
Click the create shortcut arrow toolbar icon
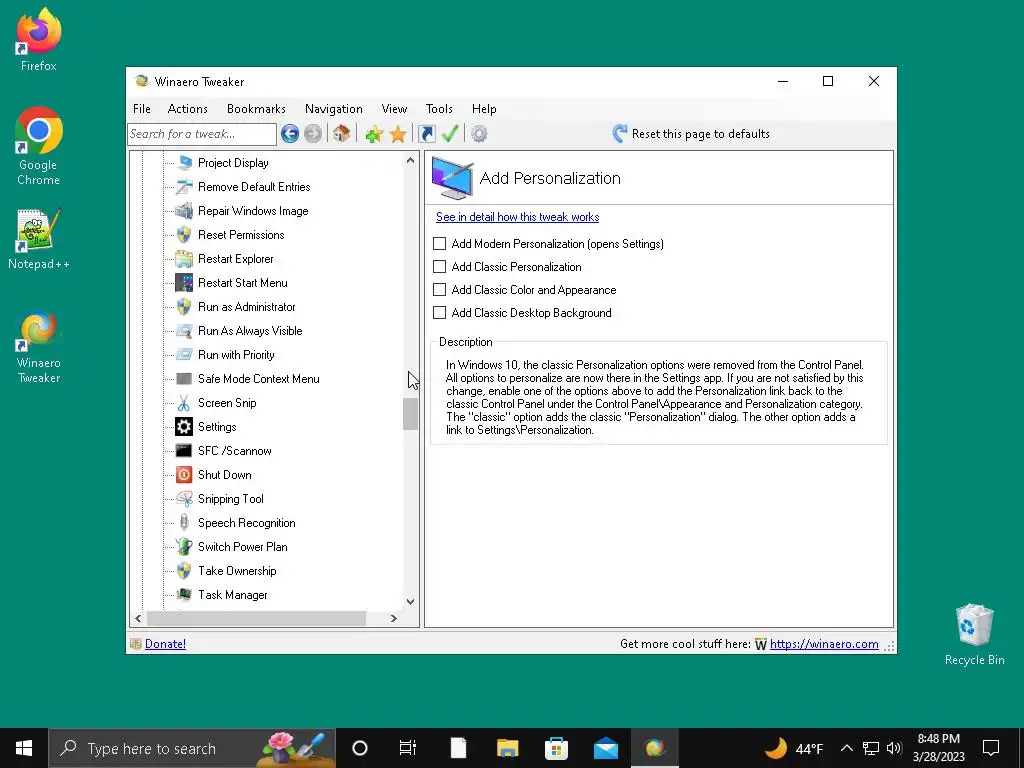tap(427, 134)
